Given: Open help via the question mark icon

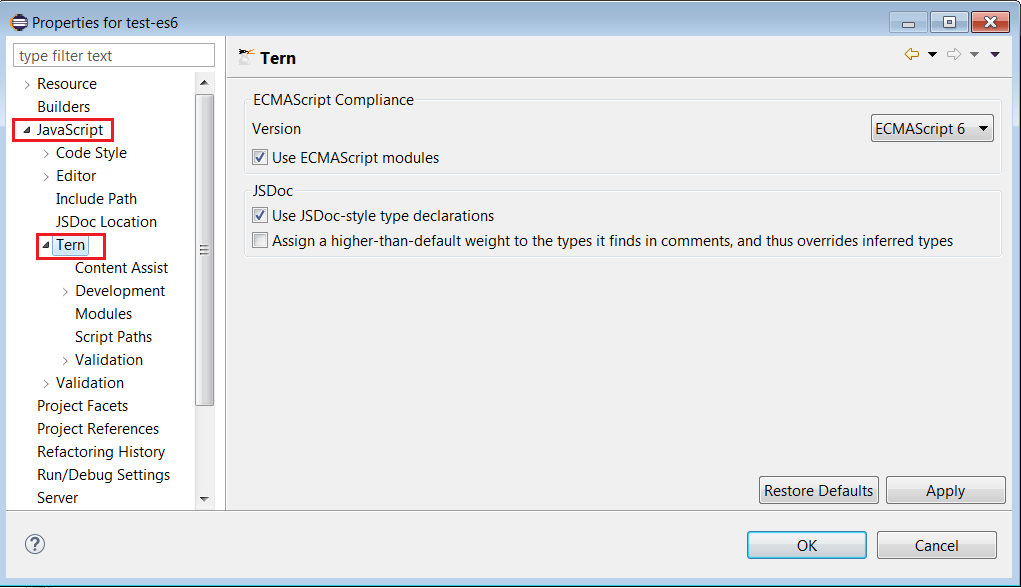Looking at the screenshot, I should click(x=36, y=544).
